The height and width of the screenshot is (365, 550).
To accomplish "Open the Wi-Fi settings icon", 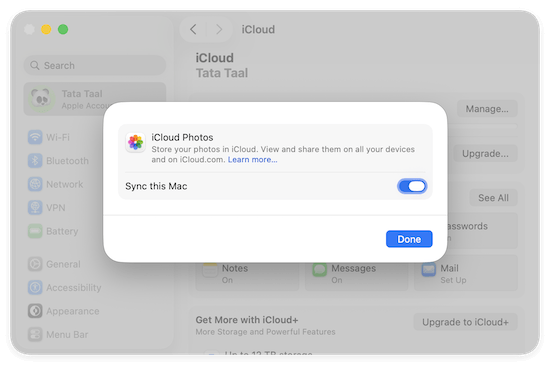I will (35, 137).
